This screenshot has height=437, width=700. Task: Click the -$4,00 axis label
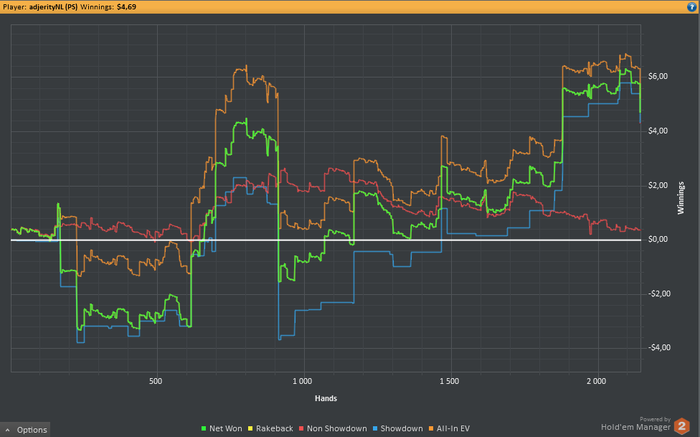659,348
